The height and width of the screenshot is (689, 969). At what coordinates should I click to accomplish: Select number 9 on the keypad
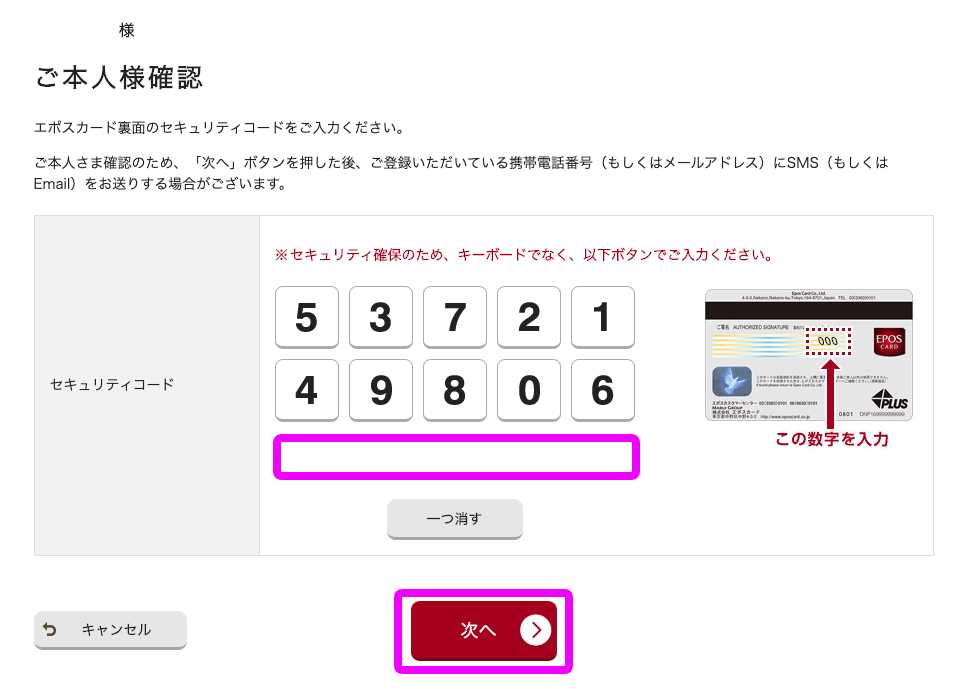pos(381,391)
